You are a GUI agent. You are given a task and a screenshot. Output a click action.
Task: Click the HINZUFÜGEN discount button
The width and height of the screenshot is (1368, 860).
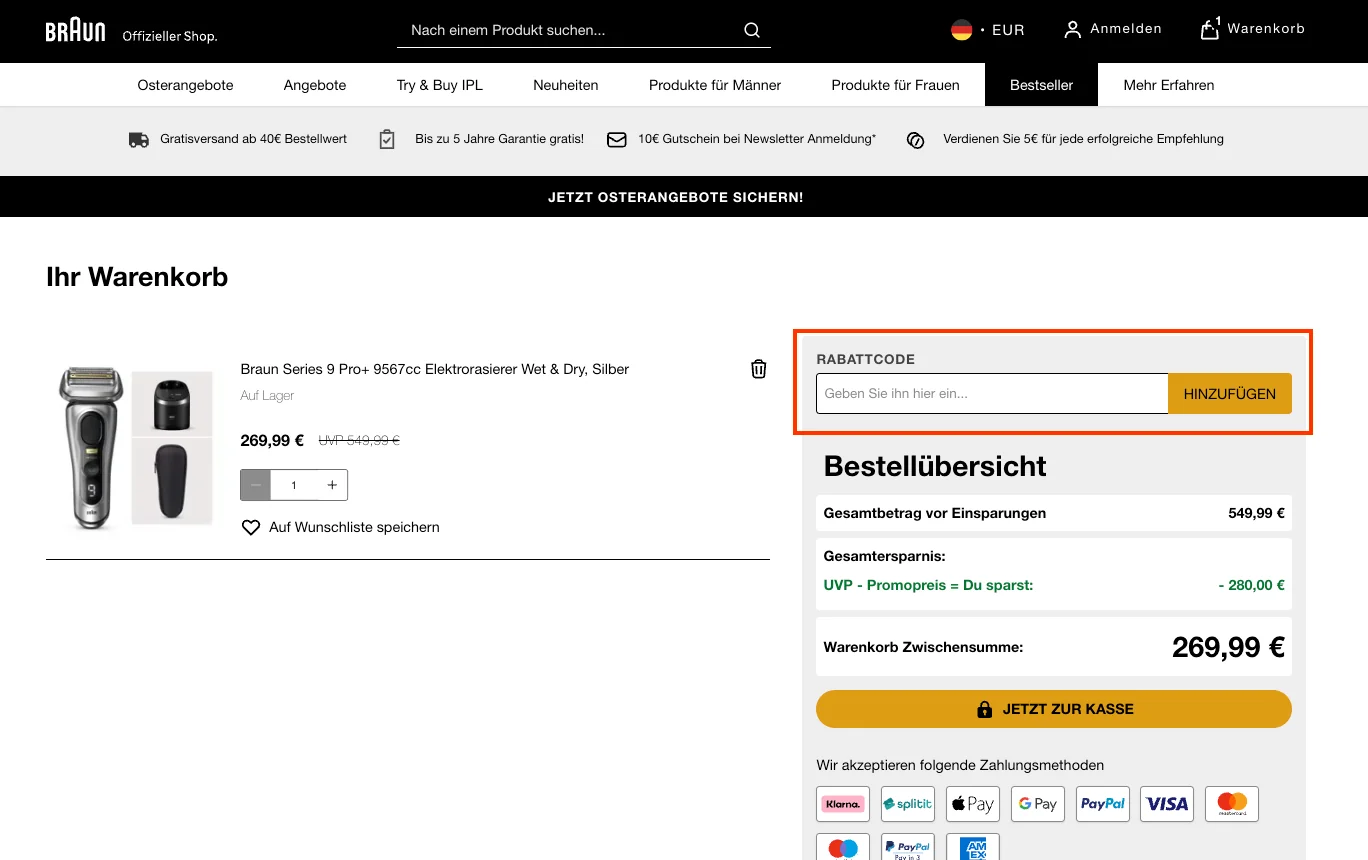pos(1229,394)
